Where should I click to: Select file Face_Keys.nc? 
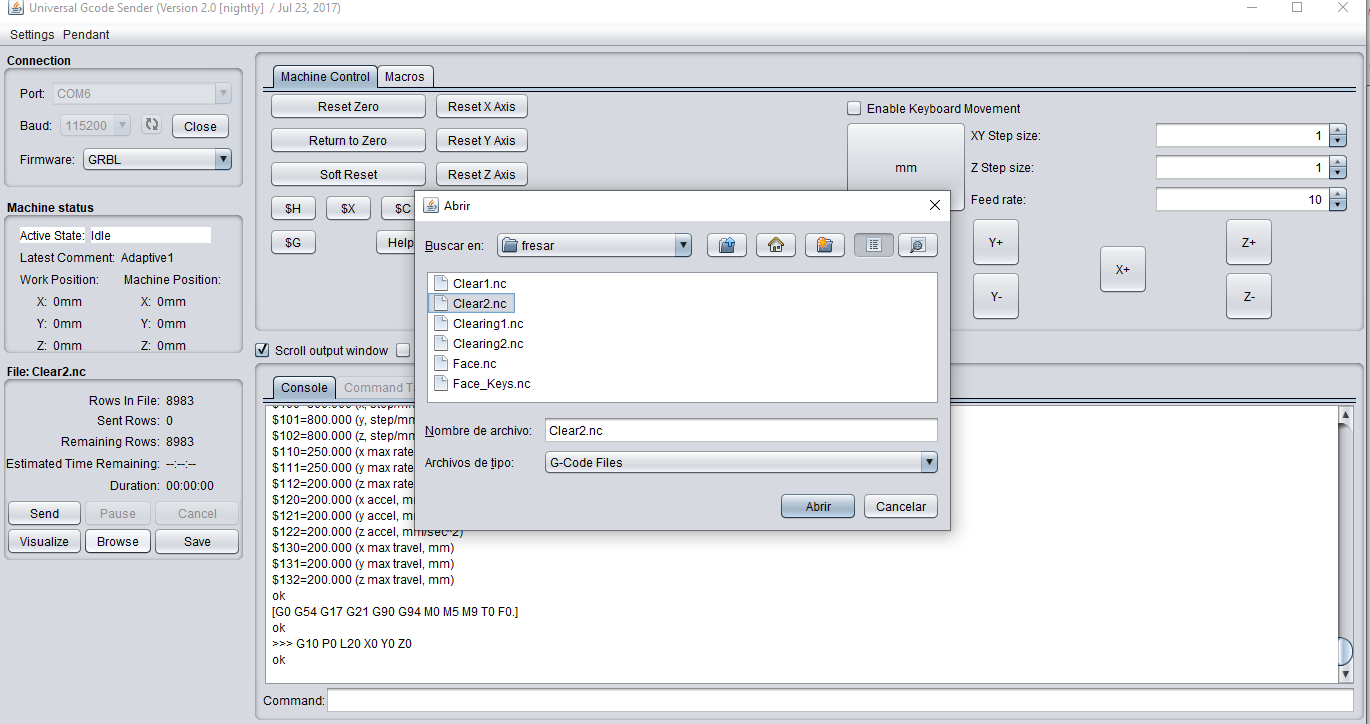coord(482,383)
